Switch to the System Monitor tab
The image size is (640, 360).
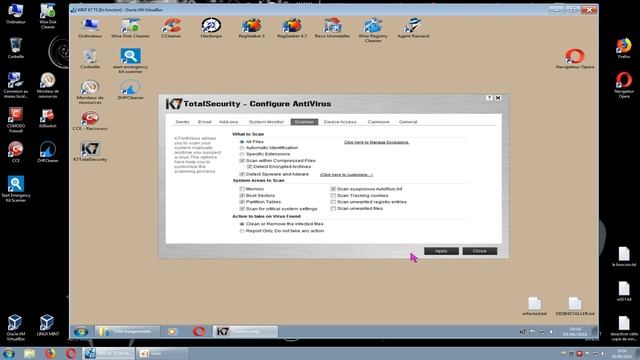pos(266,122)
